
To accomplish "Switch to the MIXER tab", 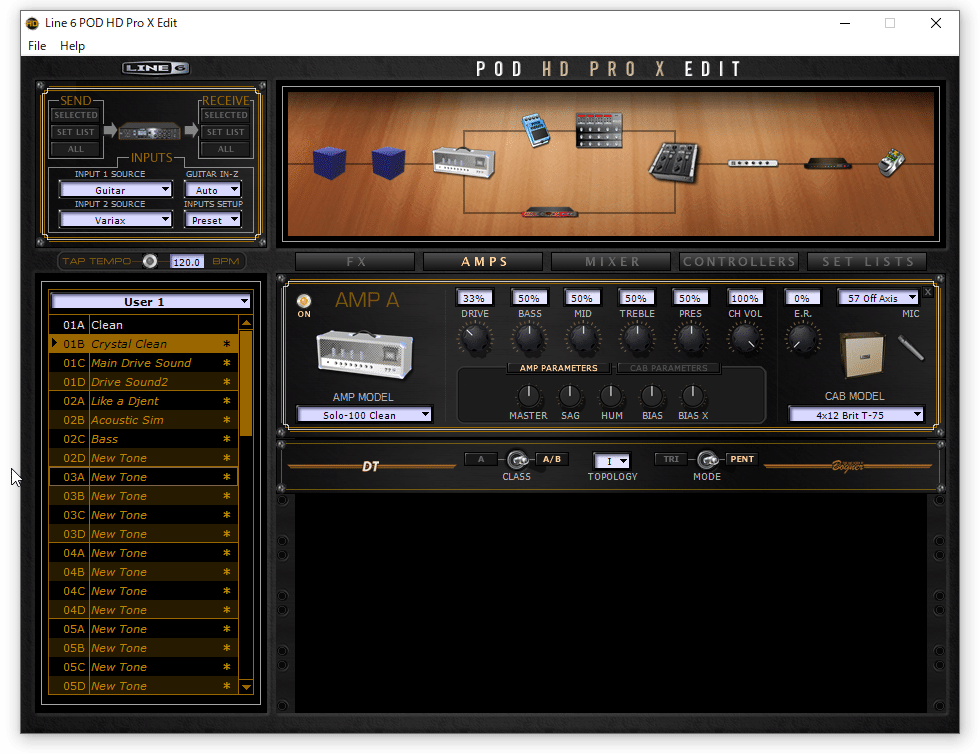I will 611,261.
